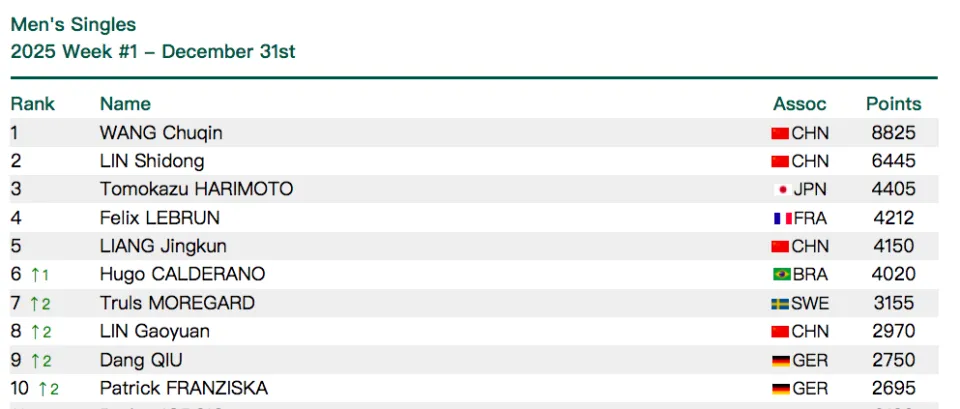Sort by the Points column header

coord(893,104)
